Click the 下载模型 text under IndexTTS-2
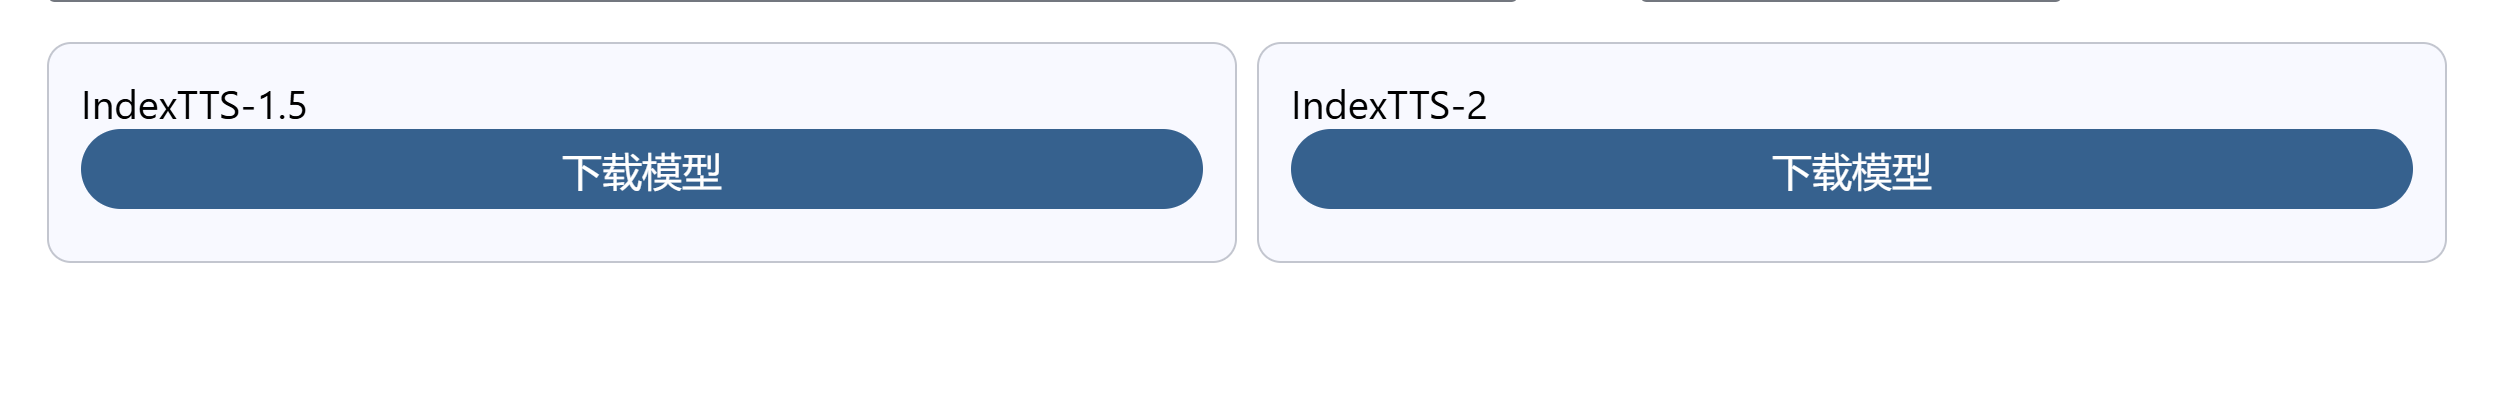Image resolution: width=2500 pixels, height=401 pixels. pos(1851,172)
